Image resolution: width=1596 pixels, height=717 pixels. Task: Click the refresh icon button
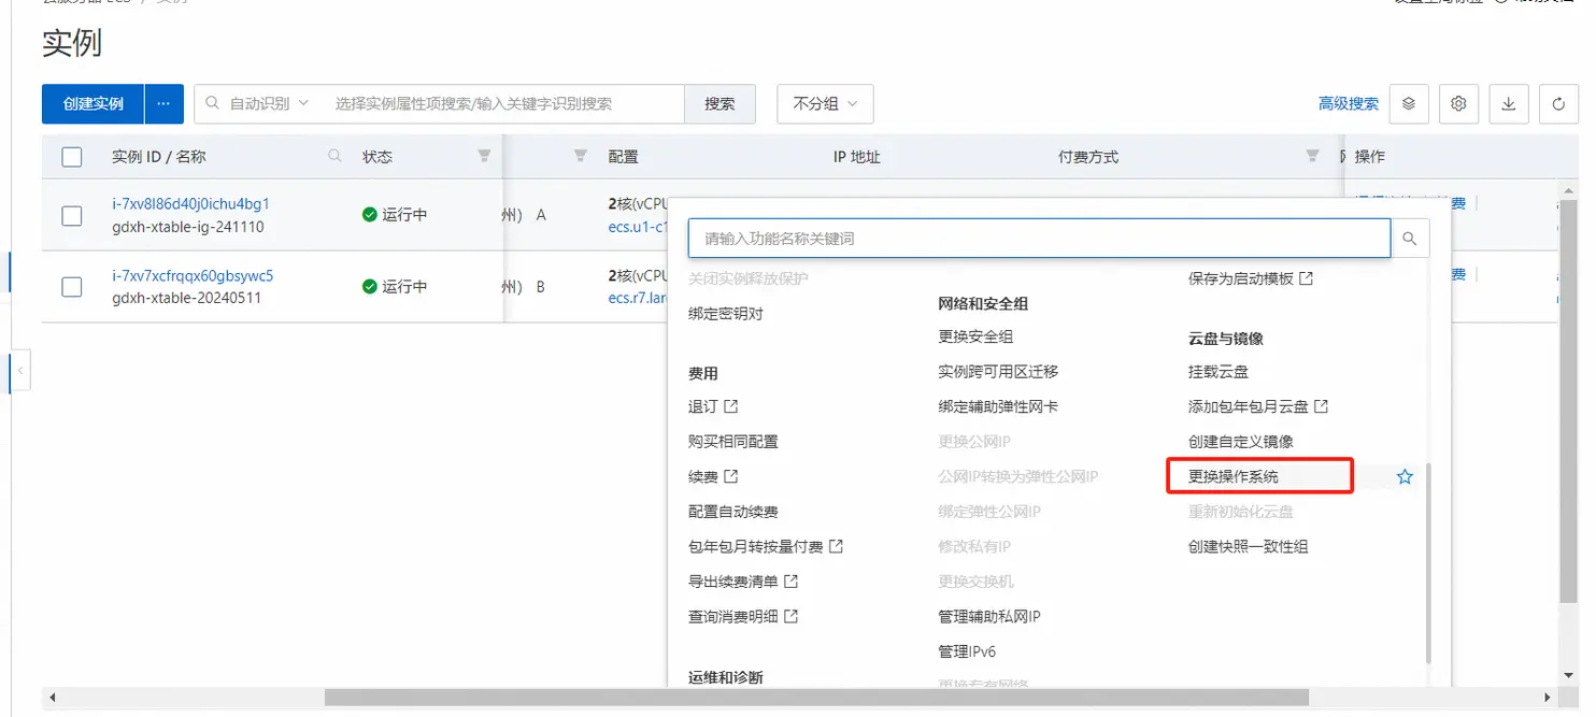point(1558,104)
